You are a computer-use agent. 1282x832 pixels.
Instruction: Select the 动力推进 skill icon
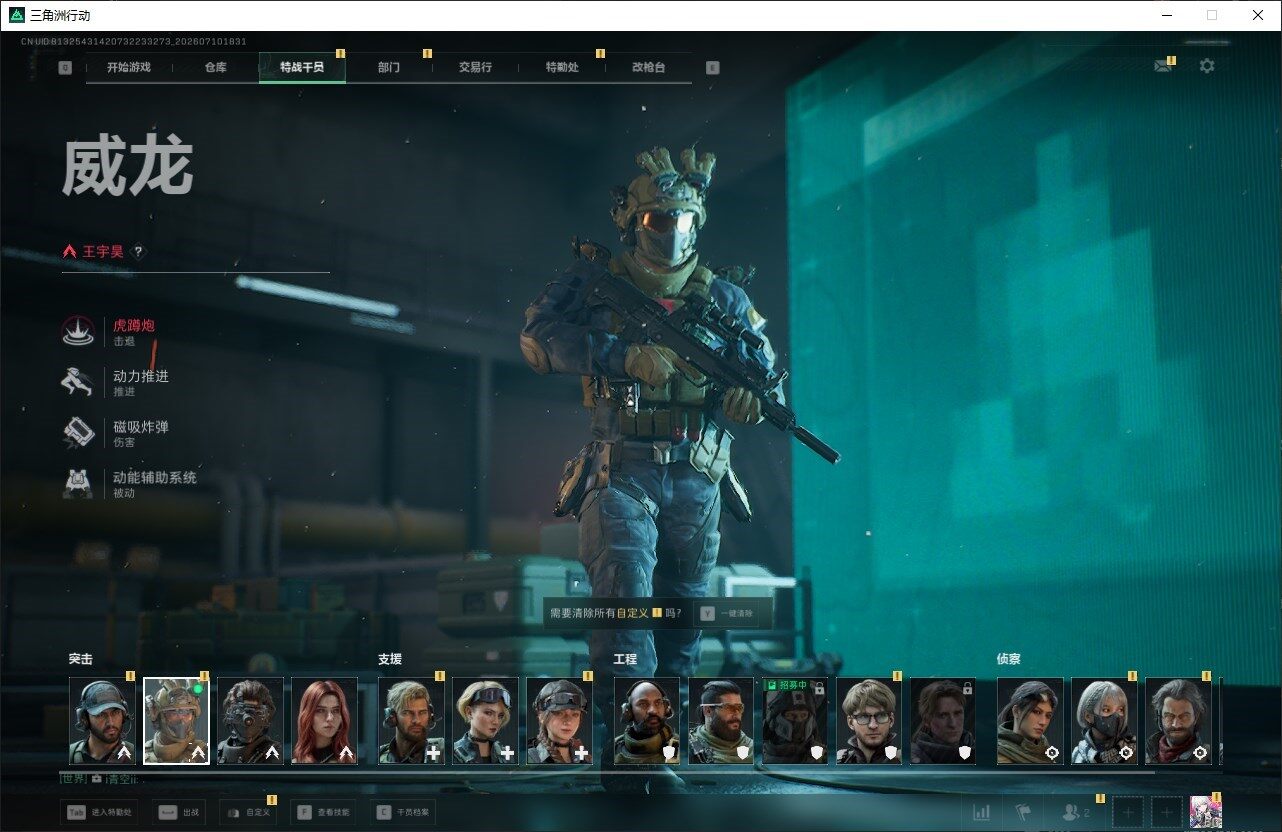click(x=78, y=382)
